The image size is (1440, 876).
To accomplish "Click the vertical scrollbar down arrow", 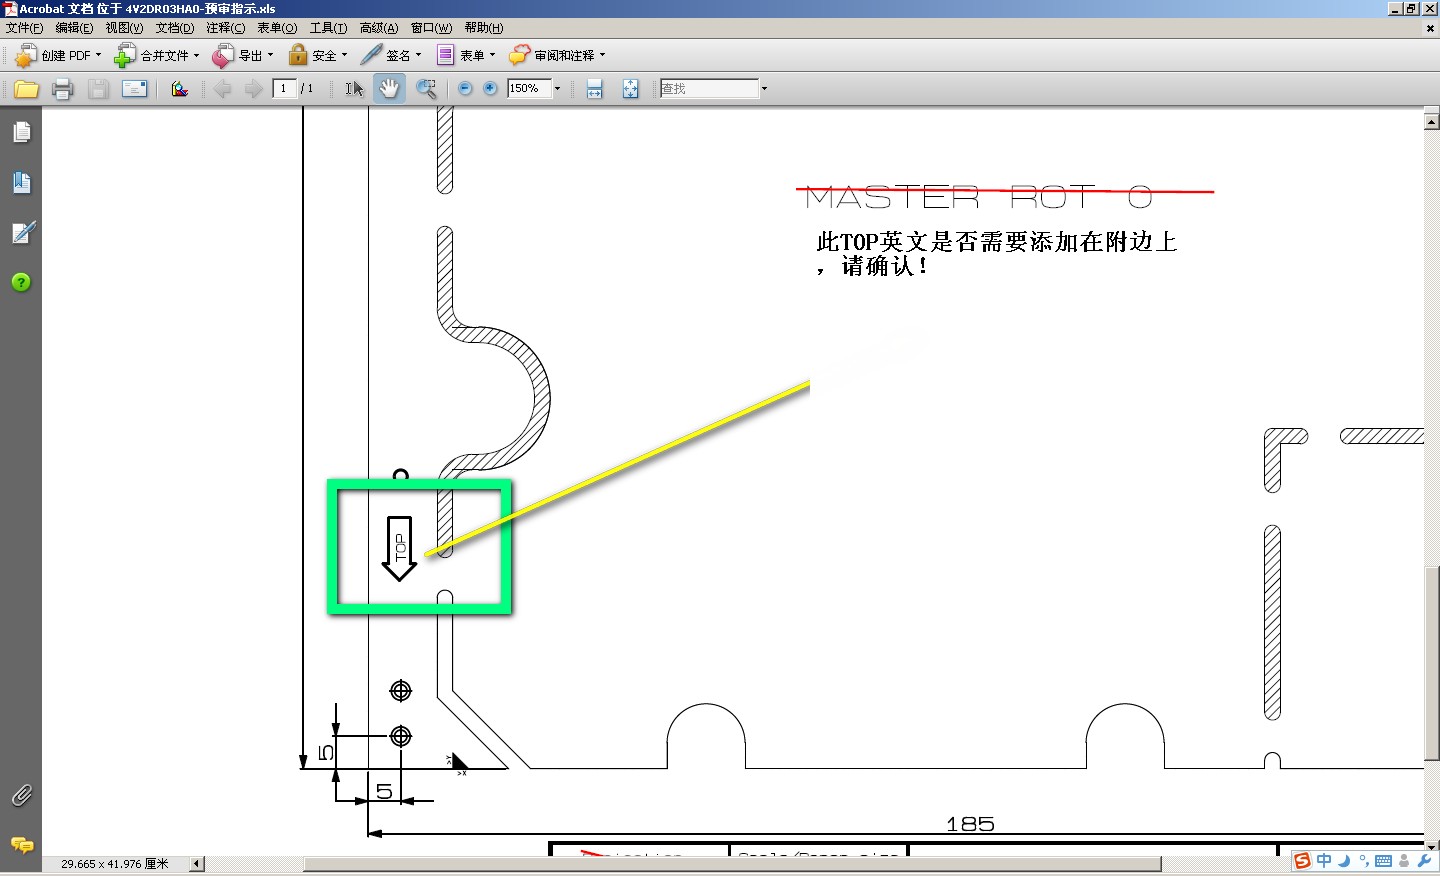I will coord(1431,846).
